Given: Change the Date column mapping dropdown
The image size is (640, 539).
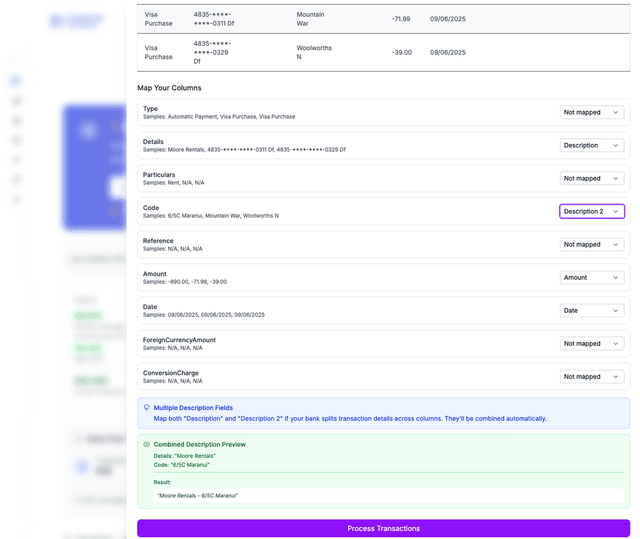Looking at the screenshot, I should coord(591,310).
